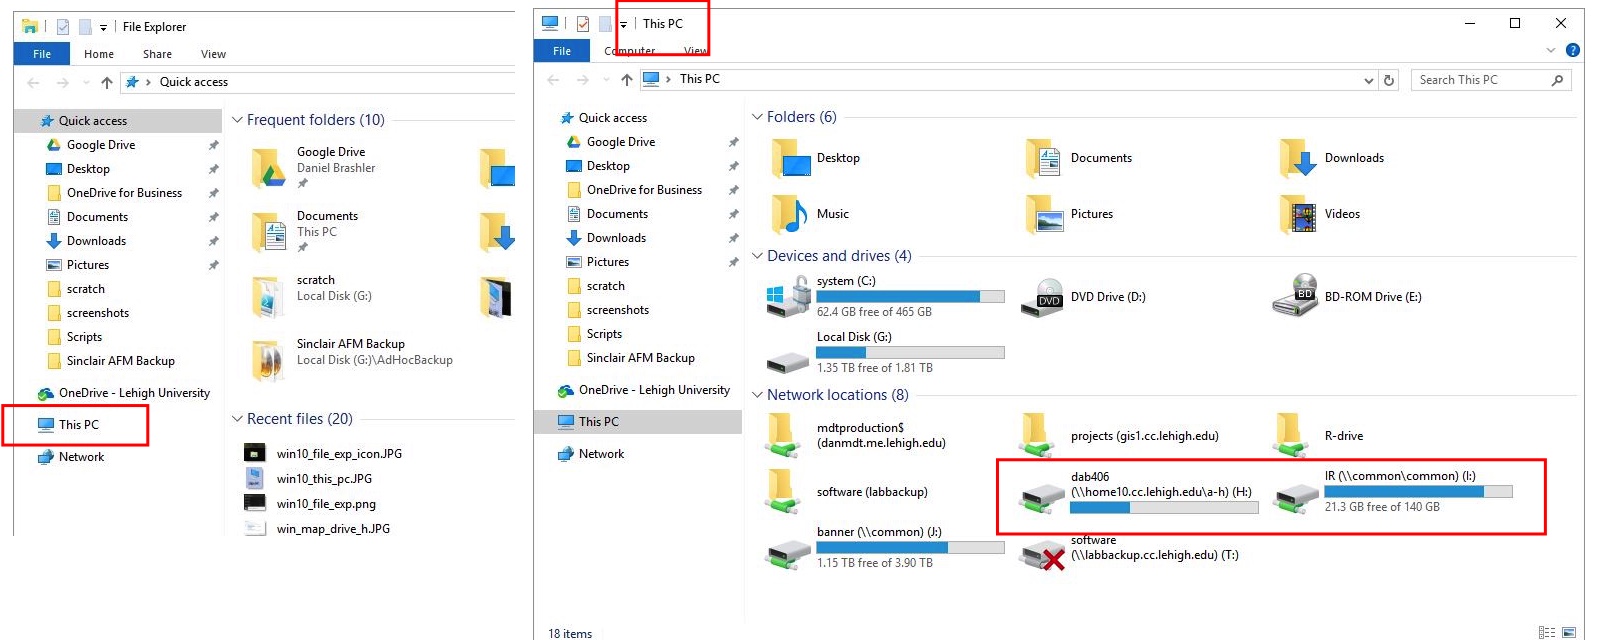Open Music folder icon in This PC
1600x640 pixels.
pos(790,214)
